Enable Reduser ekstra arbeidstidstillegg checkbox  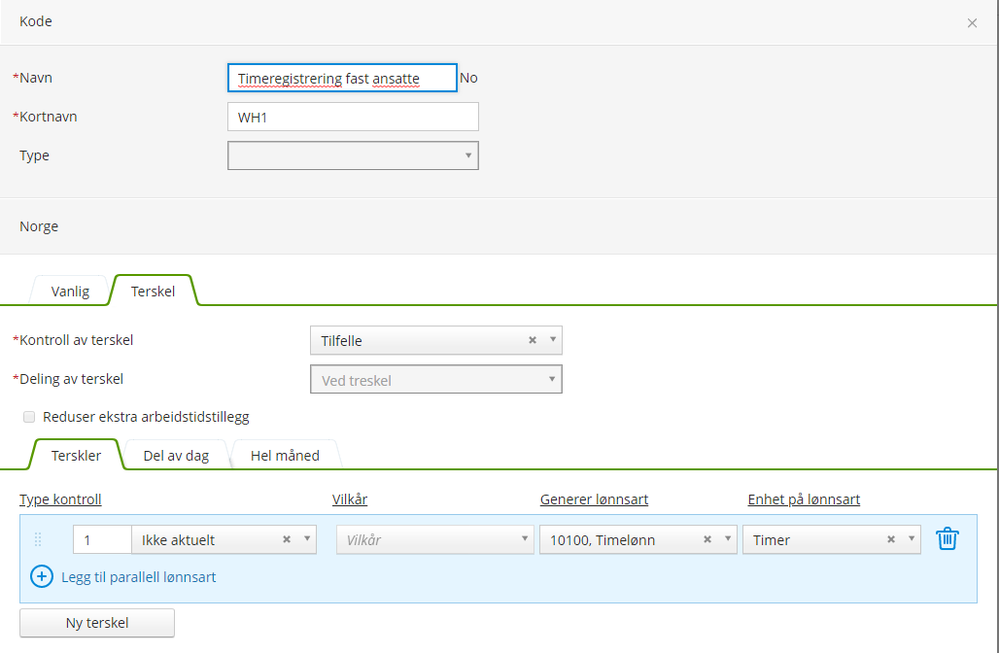(29, 416)
